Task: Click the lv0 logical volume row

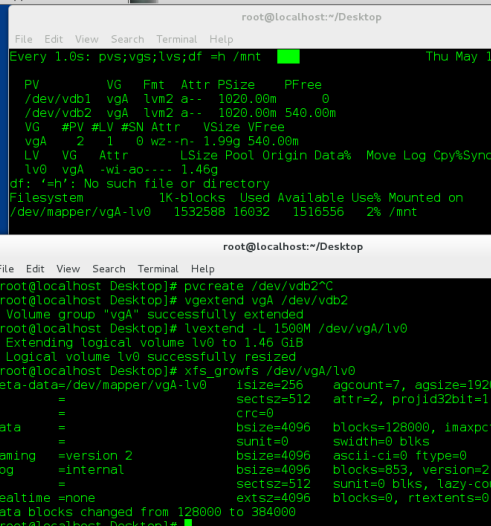Action: click(x=121, y=170)
